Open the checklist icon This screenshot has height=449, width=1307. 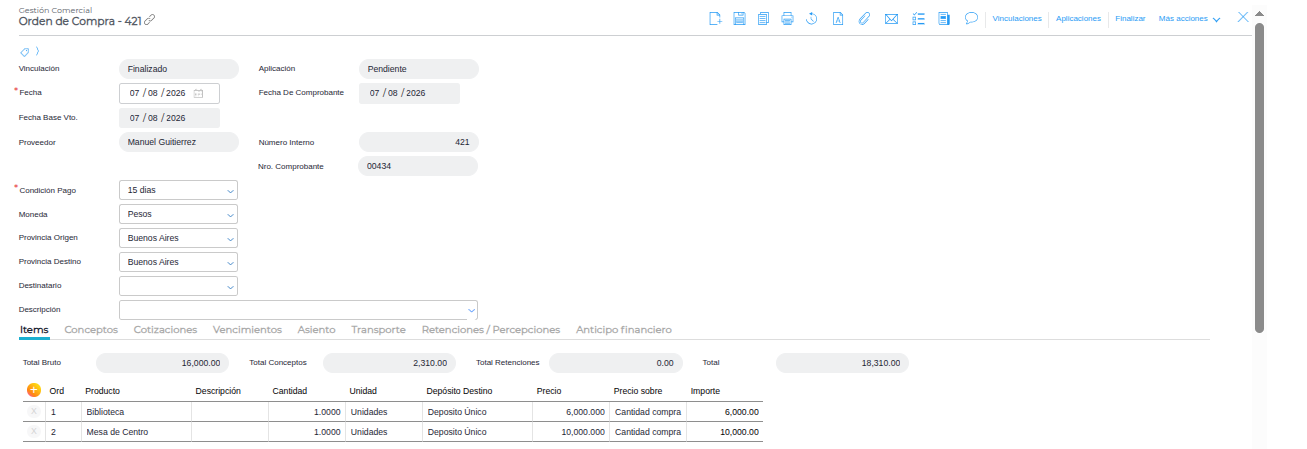point(919,18)
